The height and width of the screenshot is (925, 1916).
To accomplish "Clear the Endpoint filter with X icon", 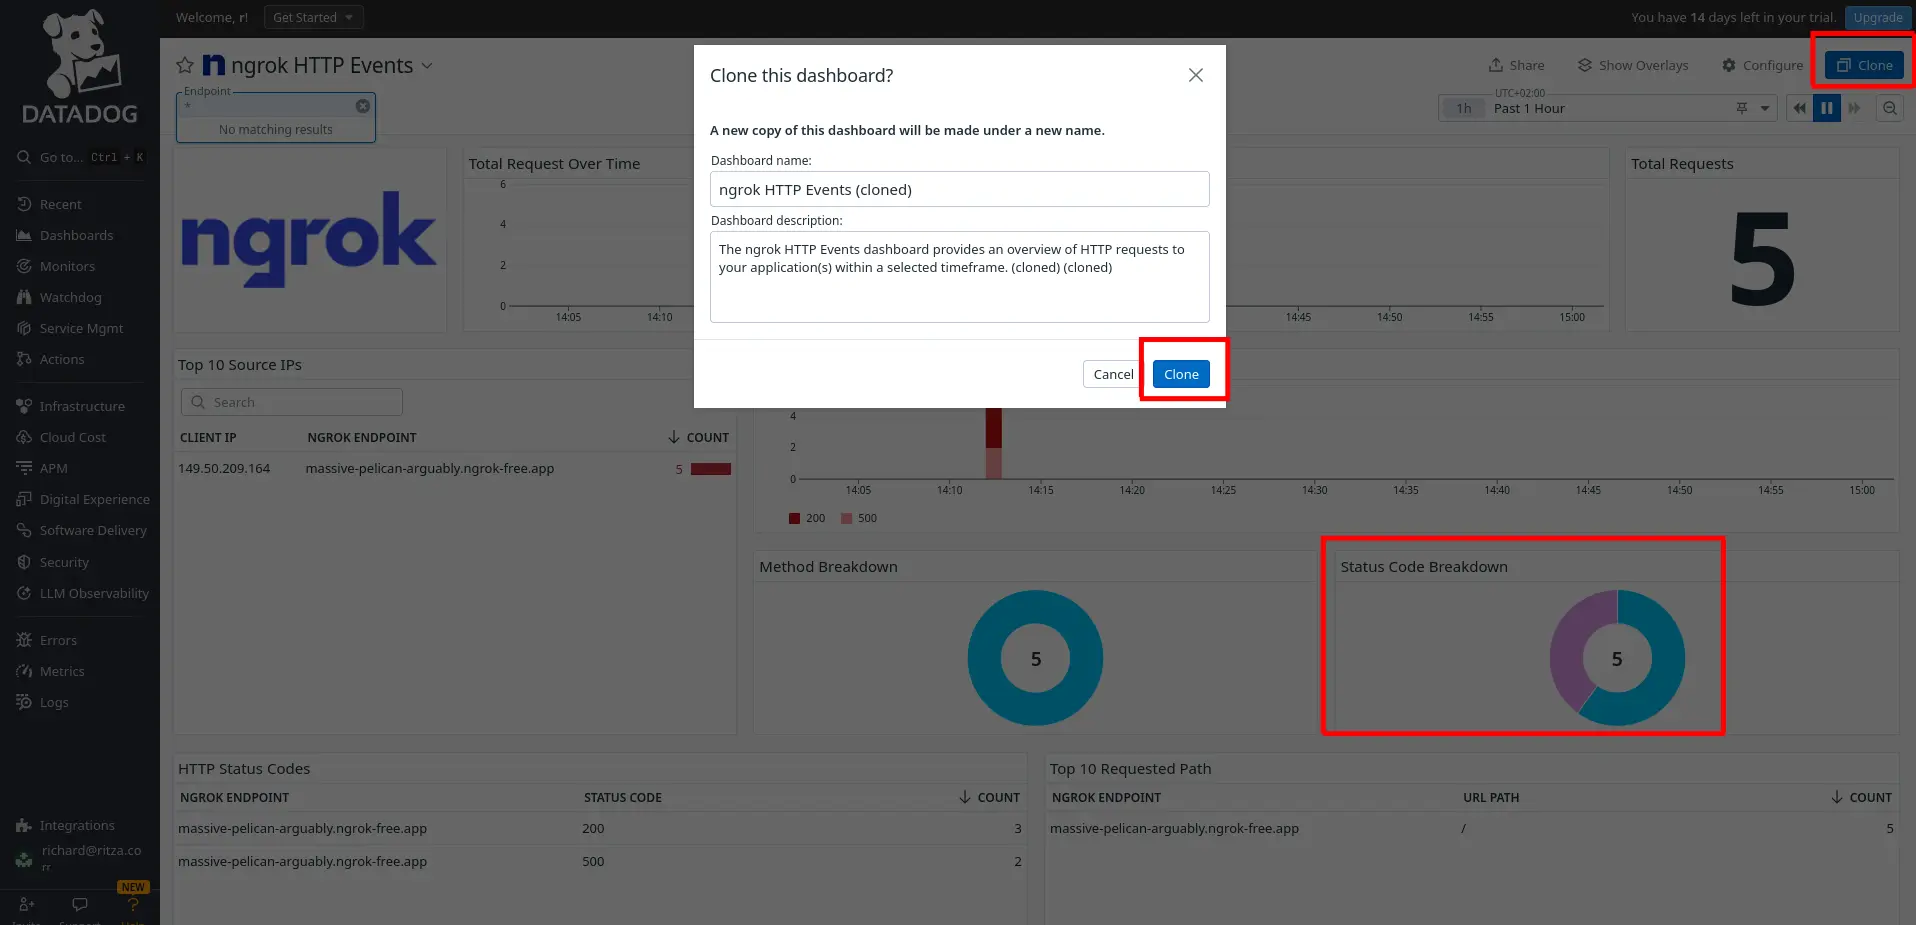I will click(363, 106).
